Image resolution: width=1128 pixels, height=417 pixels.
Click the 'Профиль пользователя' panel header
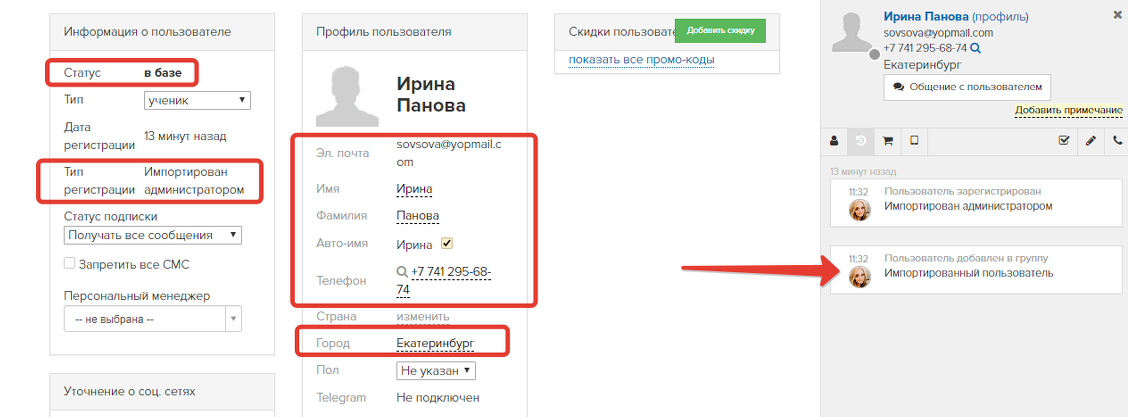(415, 32)
